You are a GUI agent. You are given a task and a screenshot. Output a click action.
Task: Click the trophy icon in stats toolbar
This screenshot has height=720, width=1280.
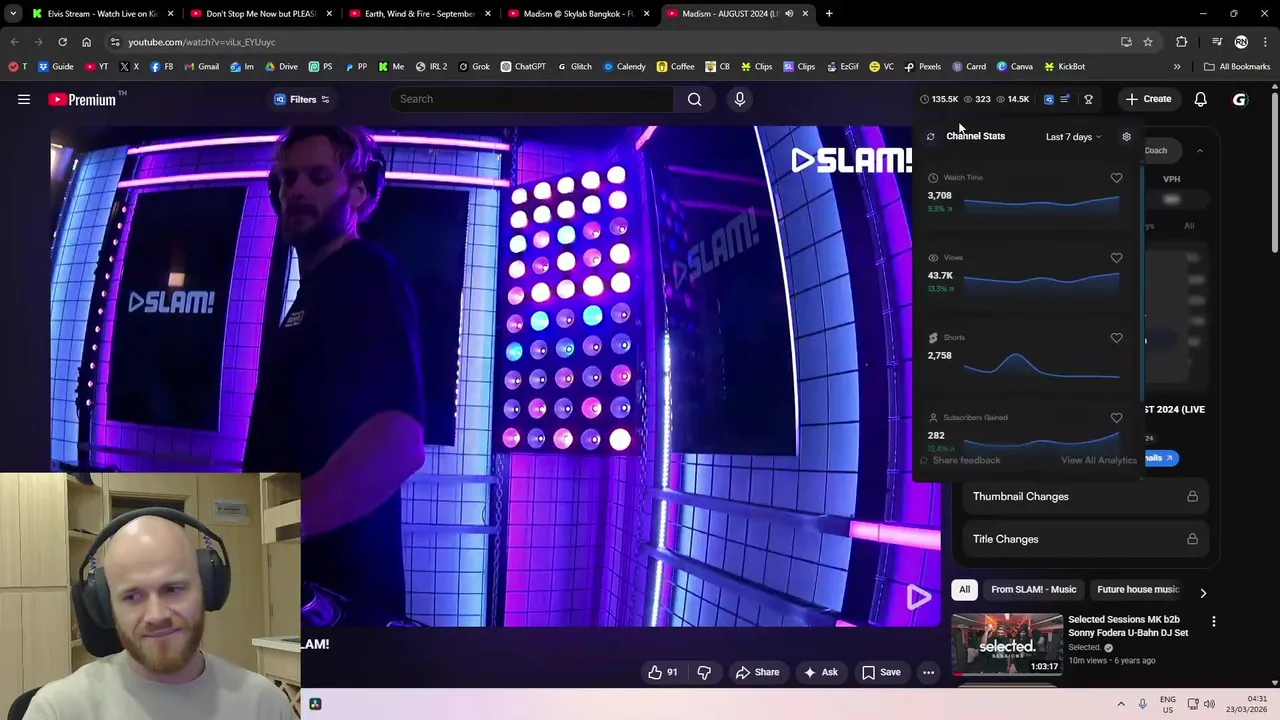tap(1088, 99)
